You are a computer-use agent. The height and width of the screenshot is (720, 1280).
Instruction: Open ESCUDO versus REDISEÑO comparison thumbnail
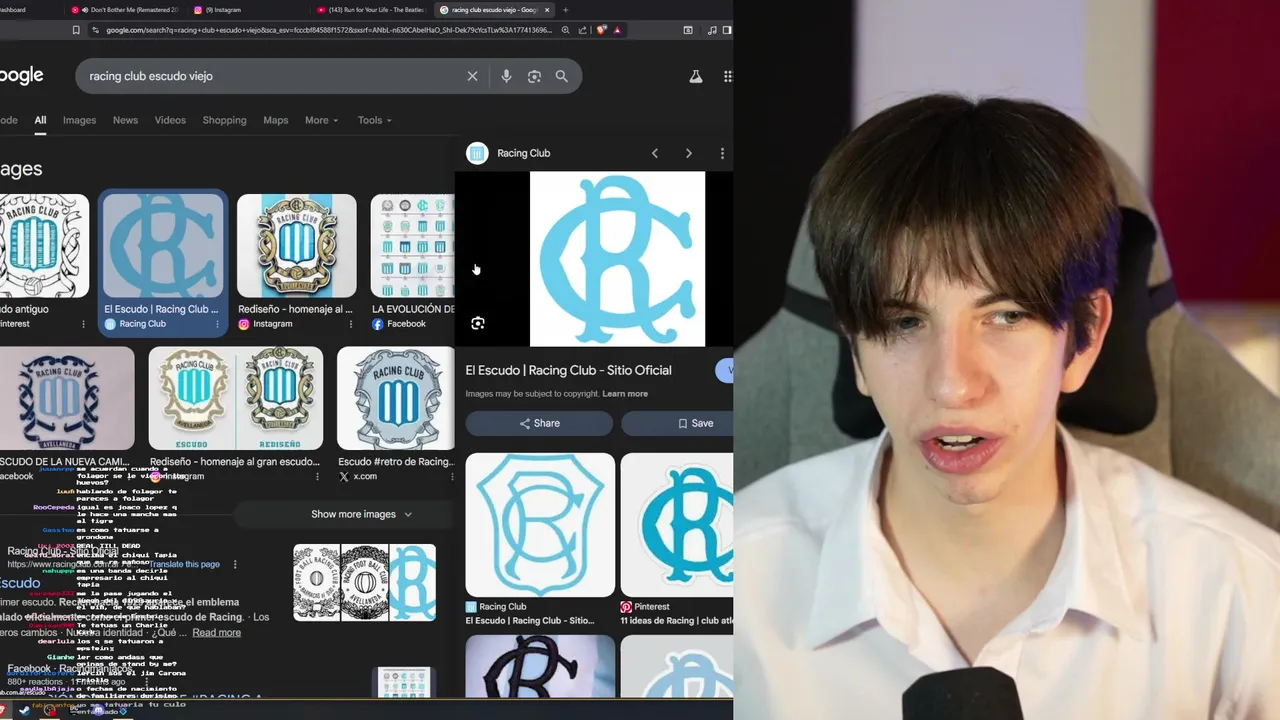tap(236, 398)
